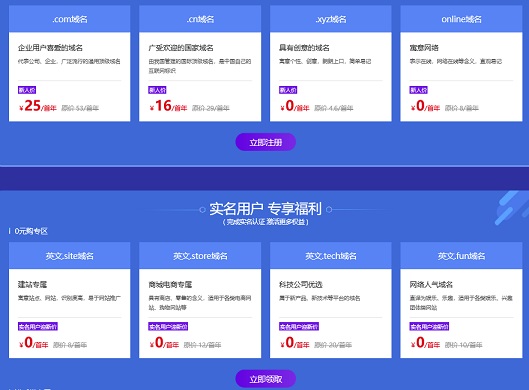Click 科技公司优选 title on tech card

pos(301,284)
